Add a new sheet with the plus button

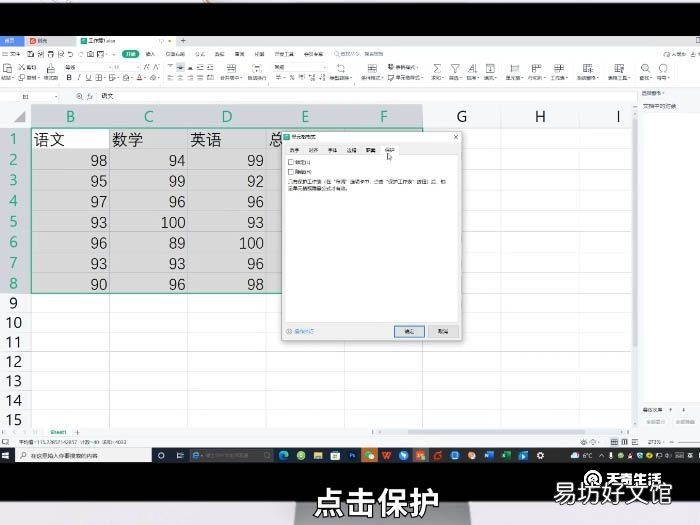coord(77,432)
